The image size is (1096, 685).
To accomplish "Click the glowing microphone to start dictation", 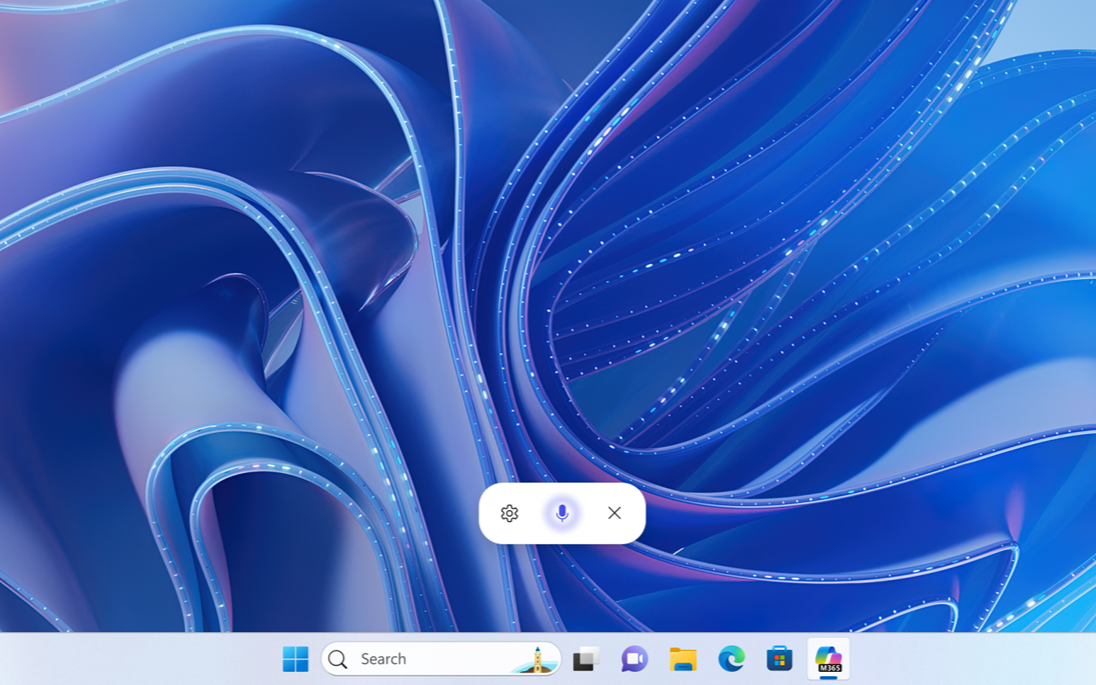I will click(563, 513).
